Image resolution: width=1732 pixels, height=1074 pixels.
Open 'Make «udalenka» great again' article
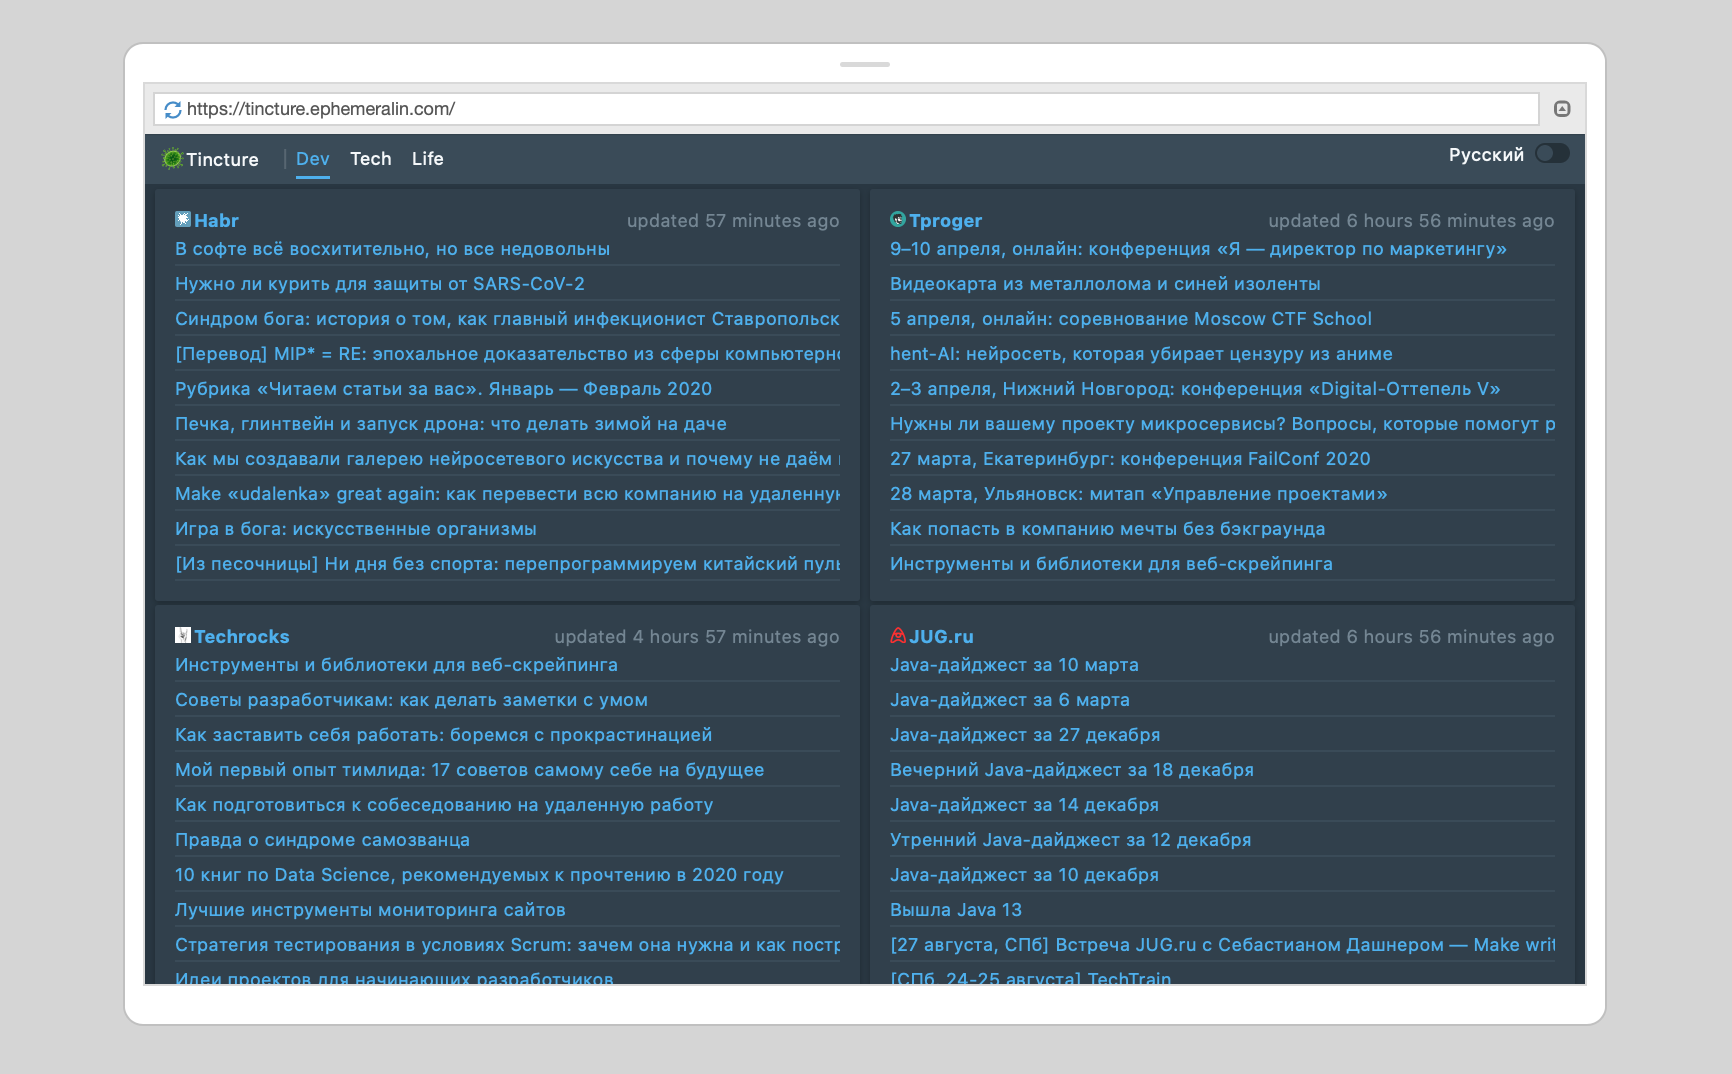507,494
